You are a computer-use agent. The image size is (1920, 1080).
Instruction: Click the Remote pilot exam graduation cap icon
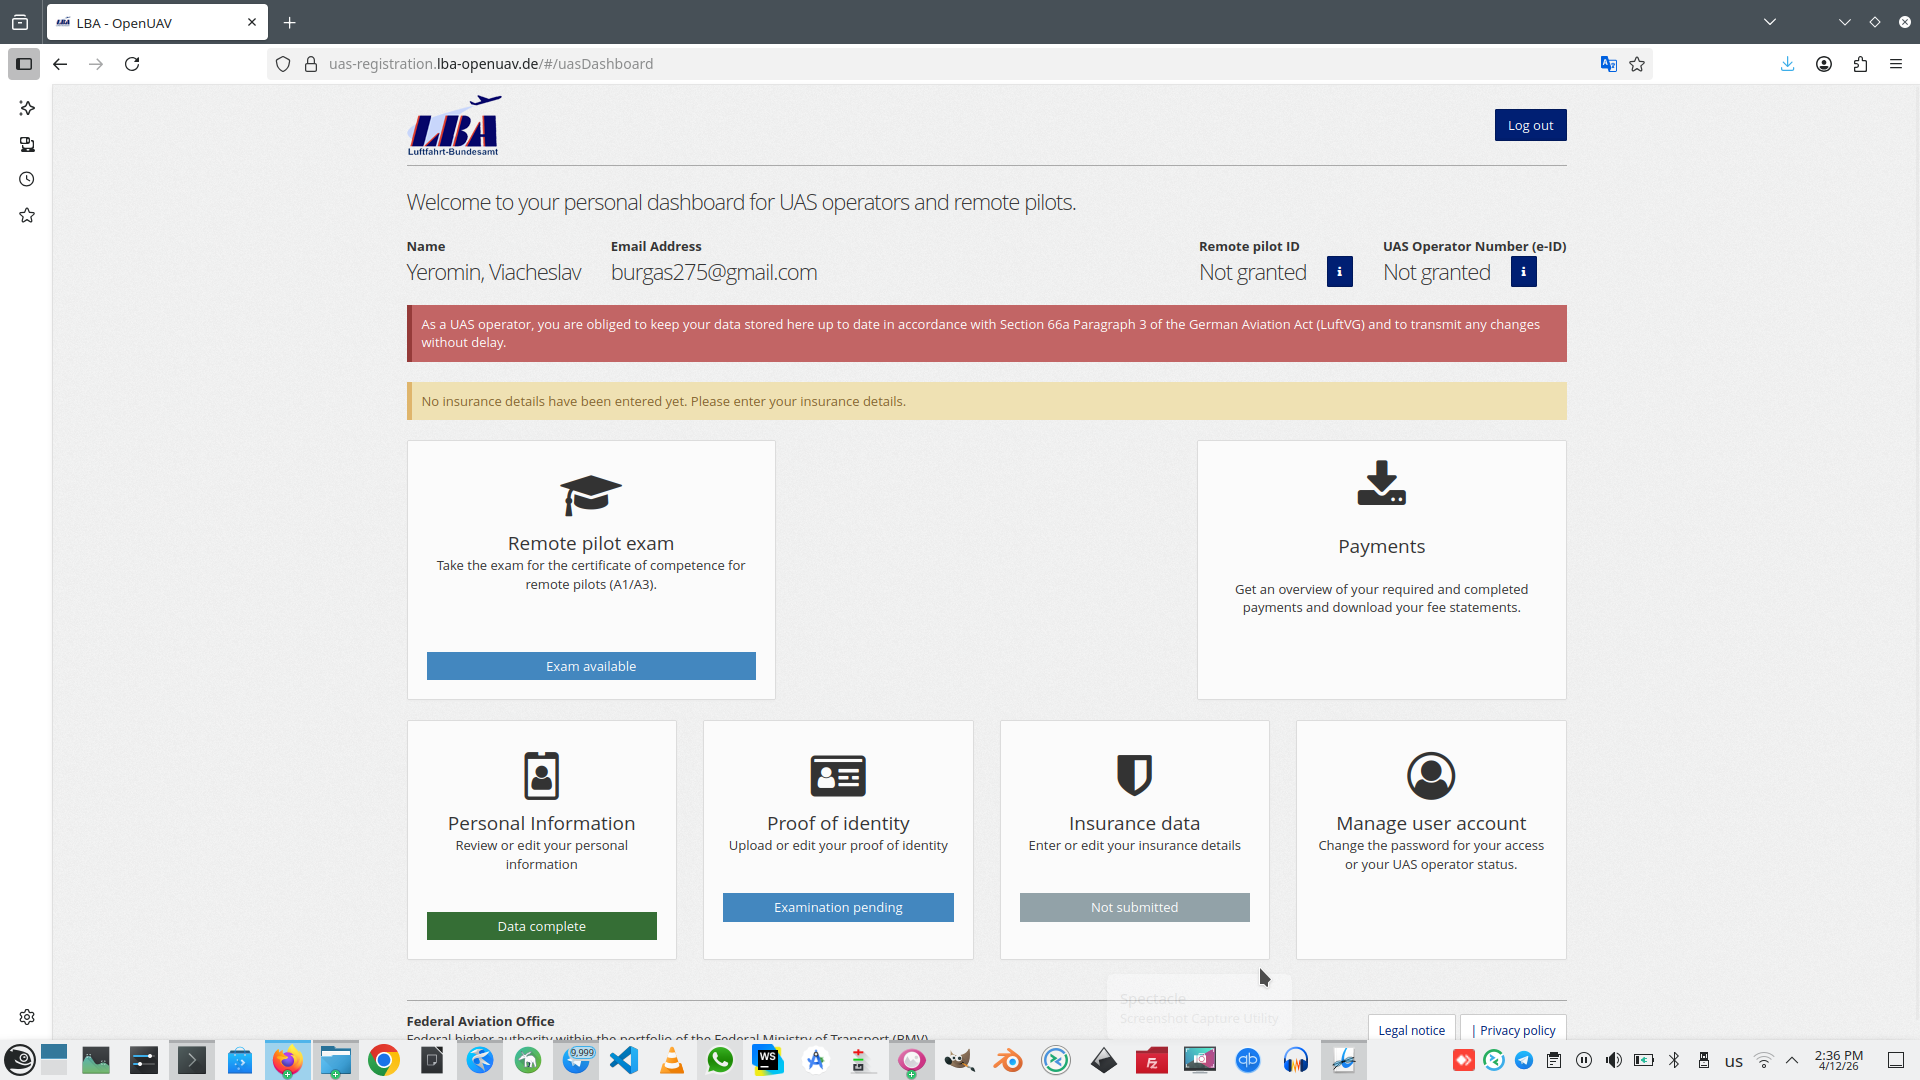[x=590, y=494]
